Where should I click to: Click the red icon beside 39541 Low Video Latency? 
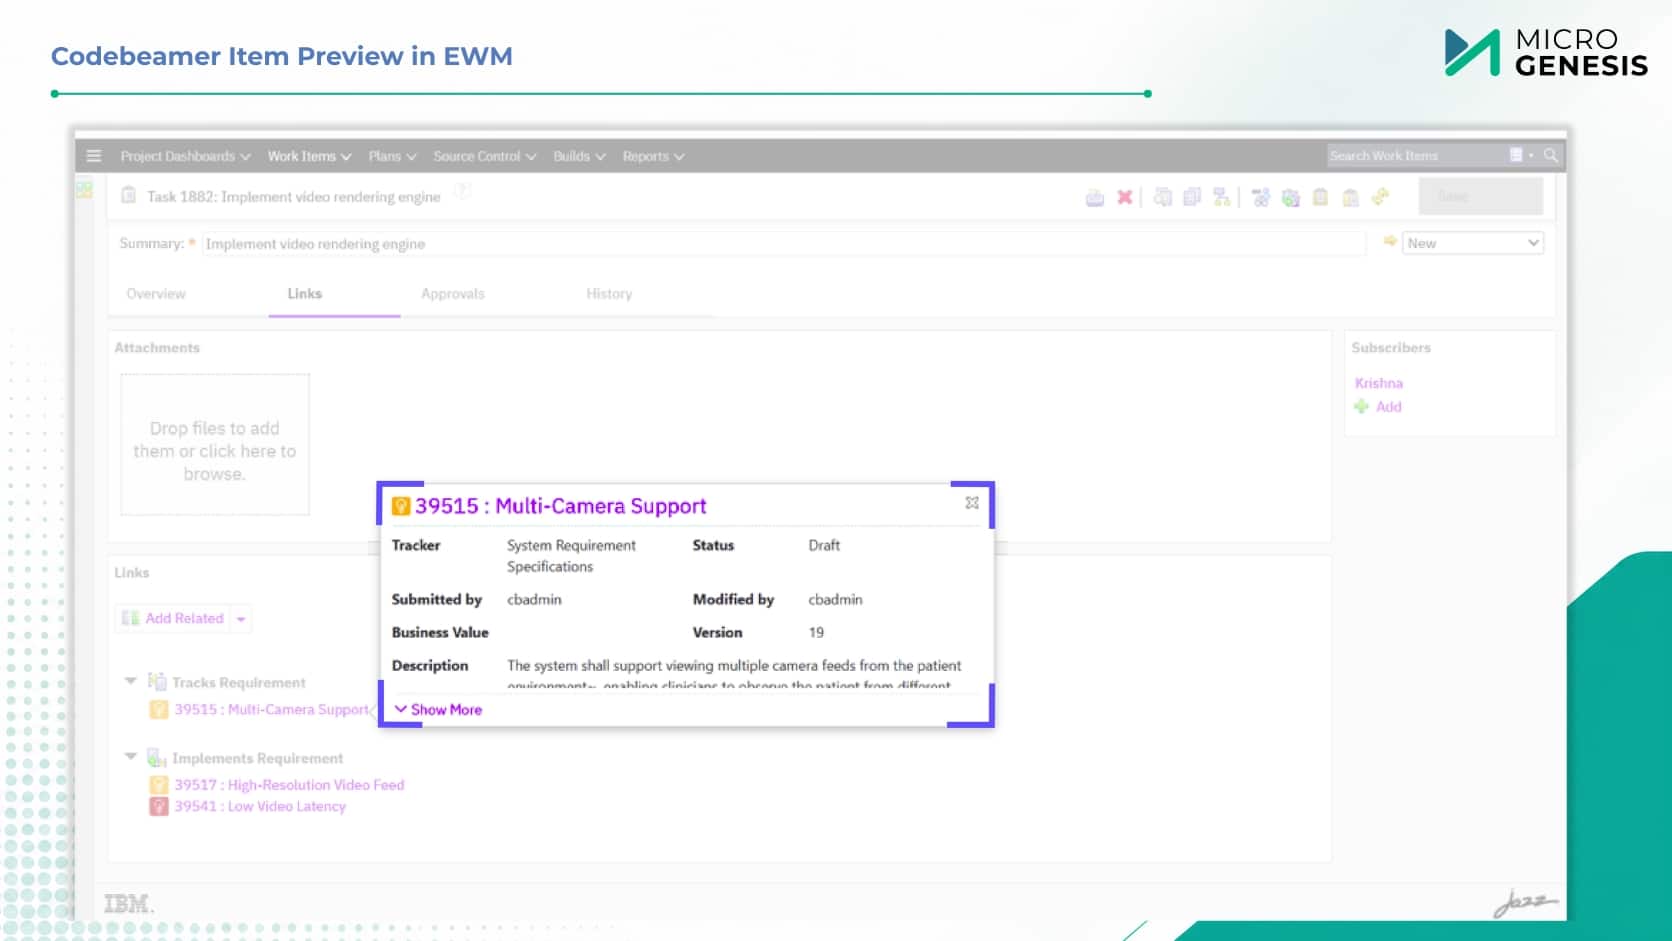tap(158, 806)
